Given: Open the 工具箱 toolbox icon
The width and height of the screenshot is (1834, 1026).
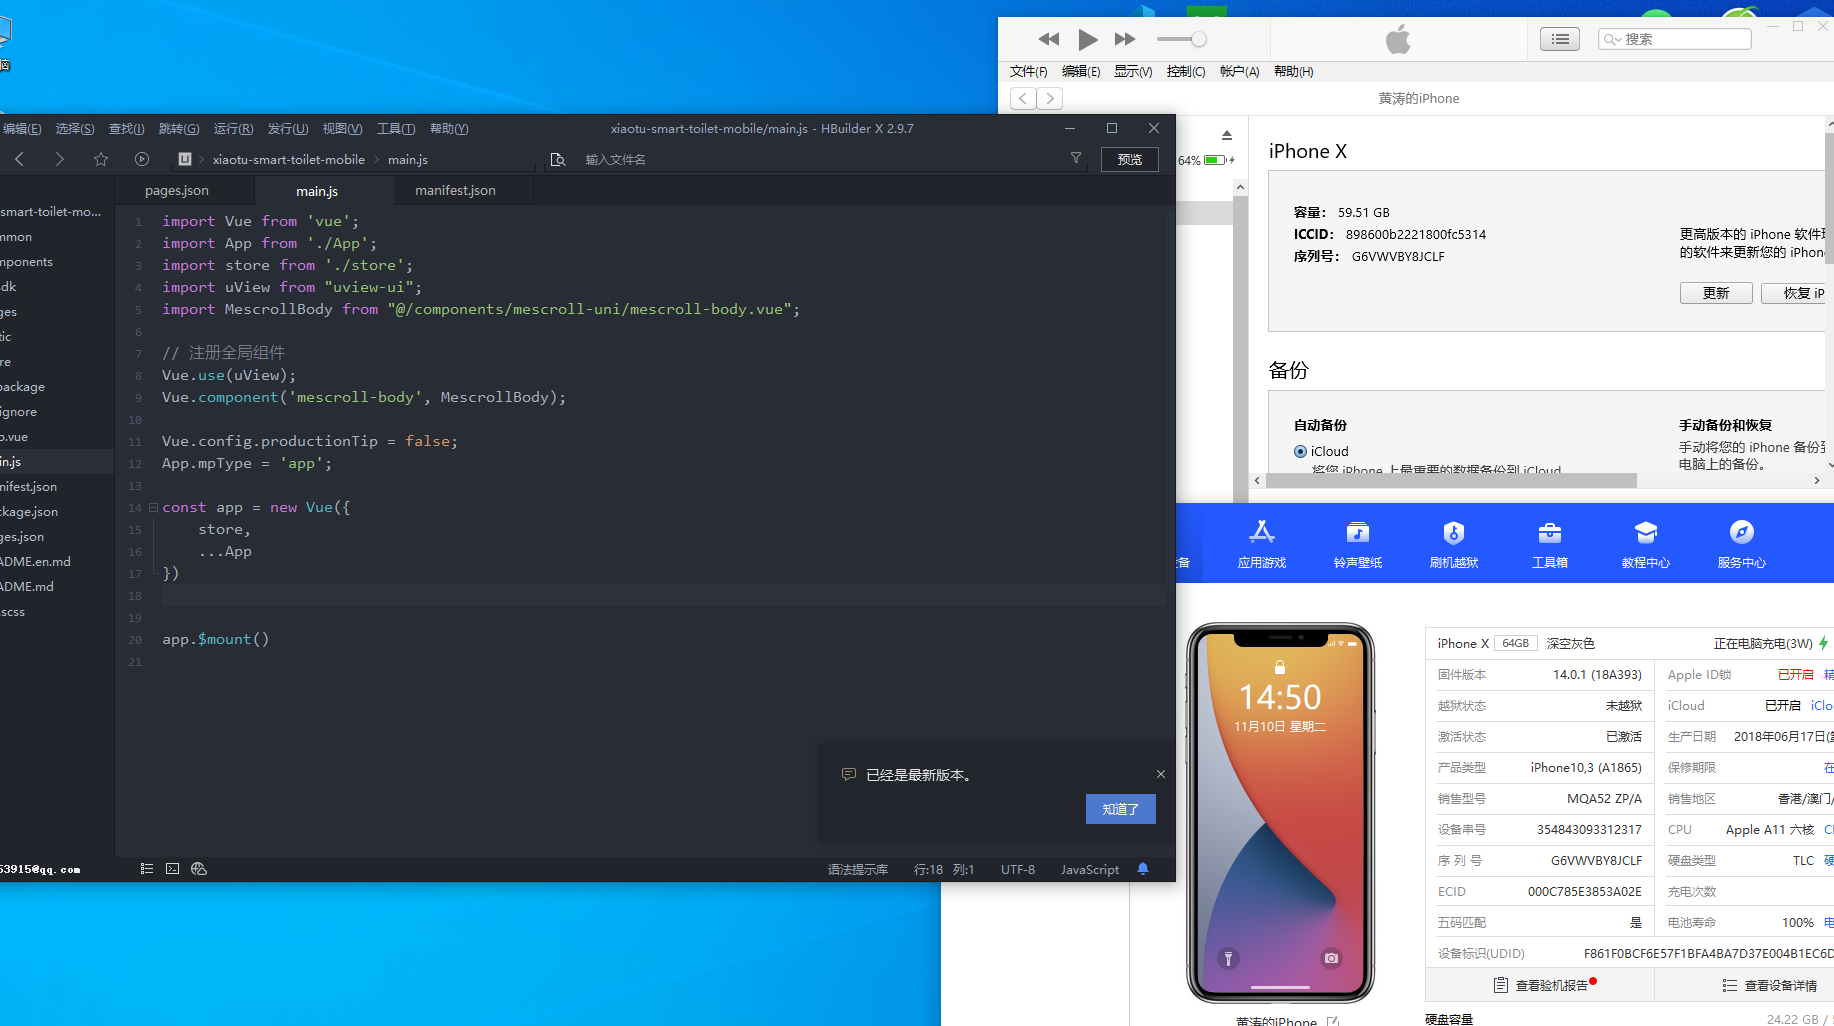Looking at the screenshot, I should (x=1549, y=543).
